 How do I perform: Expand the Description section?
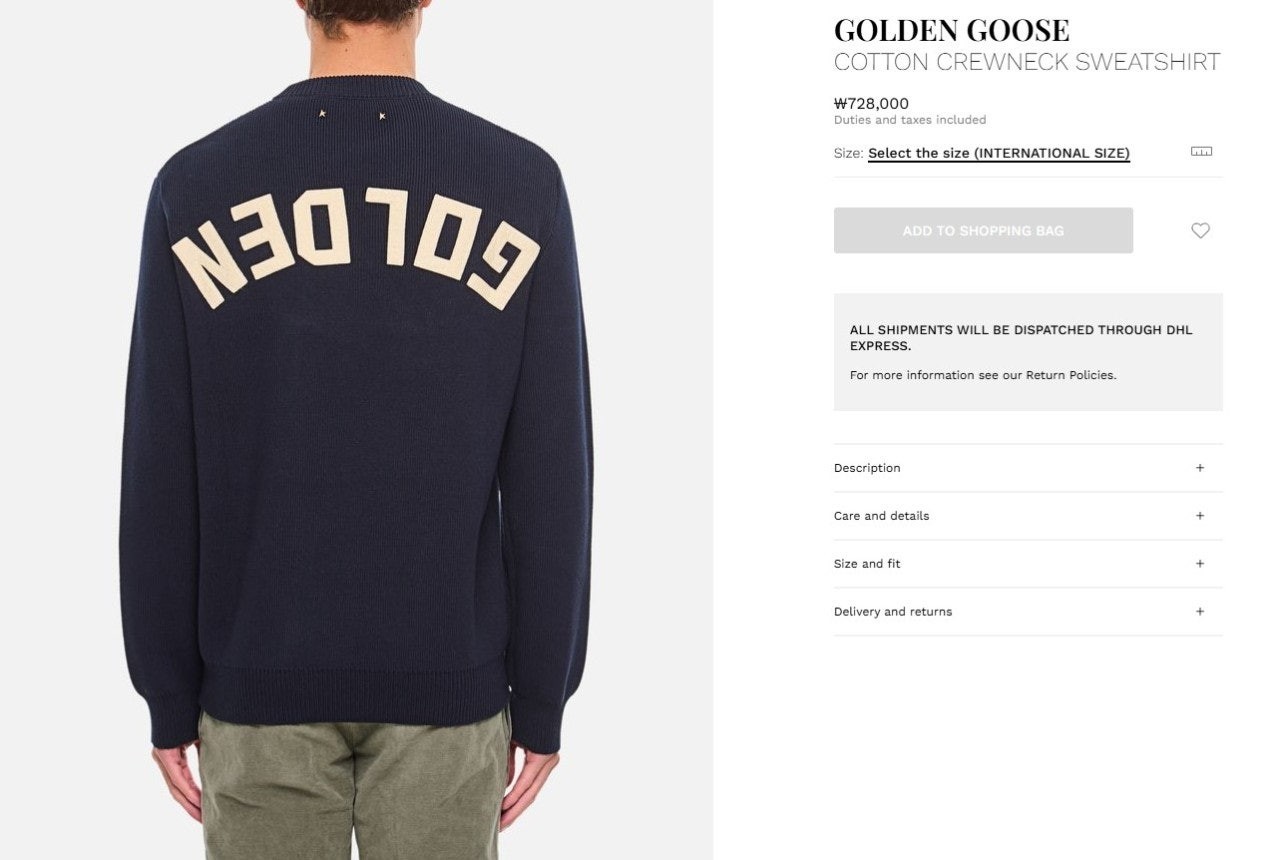pos(1028,468)
